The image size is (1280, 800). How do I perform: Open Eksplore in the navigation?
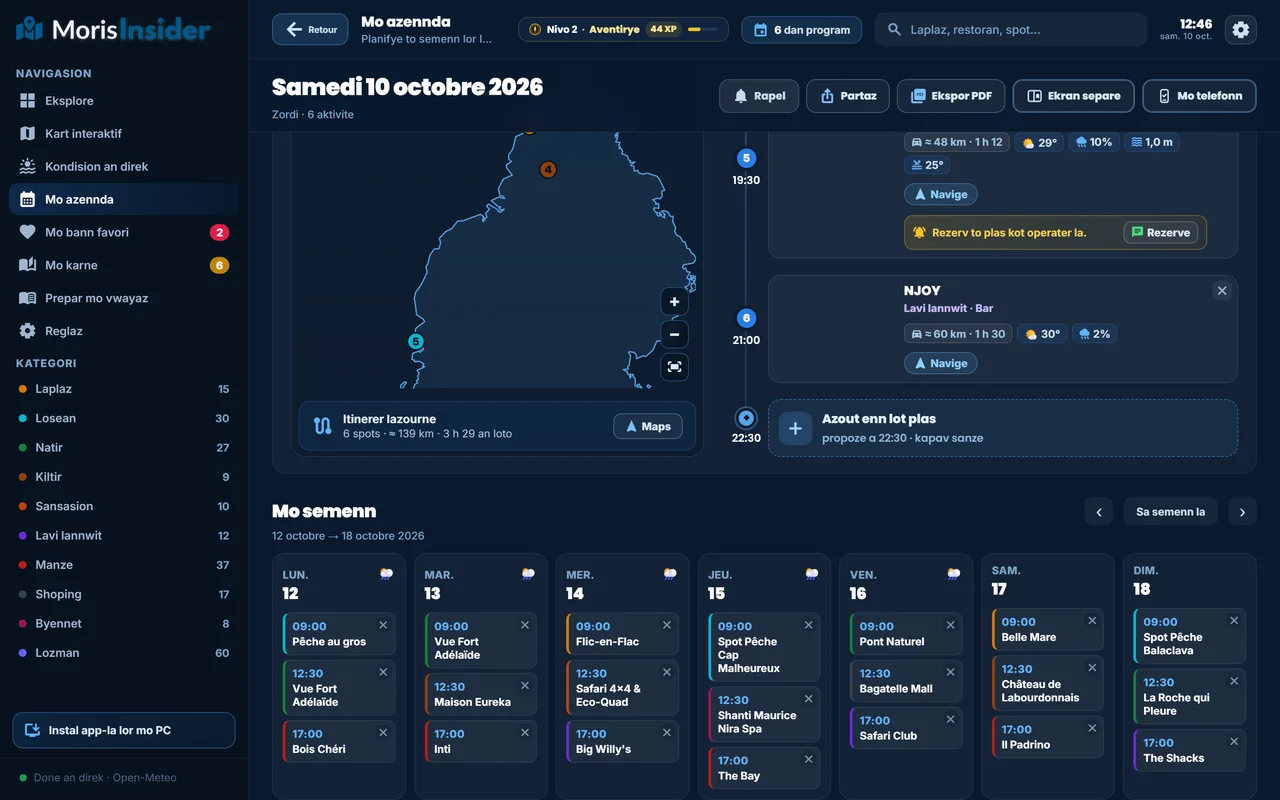pyautogui.click(x=124, y=101)
